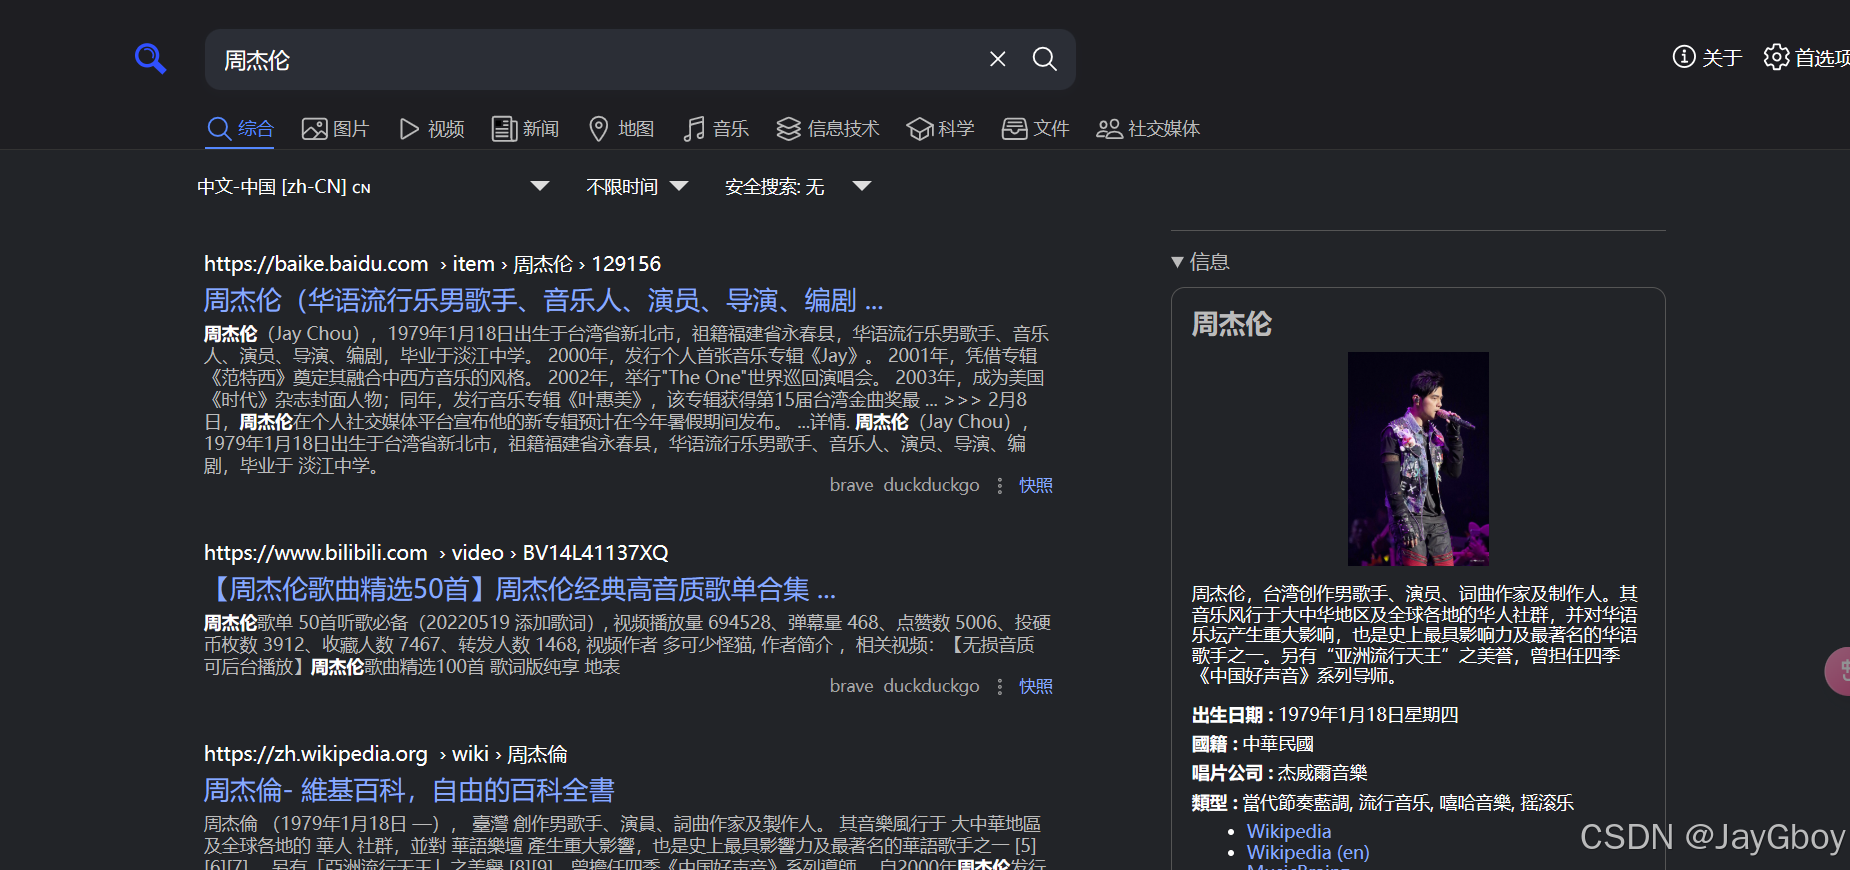
Task: Open the bilibili 周杰伦歌曲精选50首 result
Action: [x=519, y=589]
